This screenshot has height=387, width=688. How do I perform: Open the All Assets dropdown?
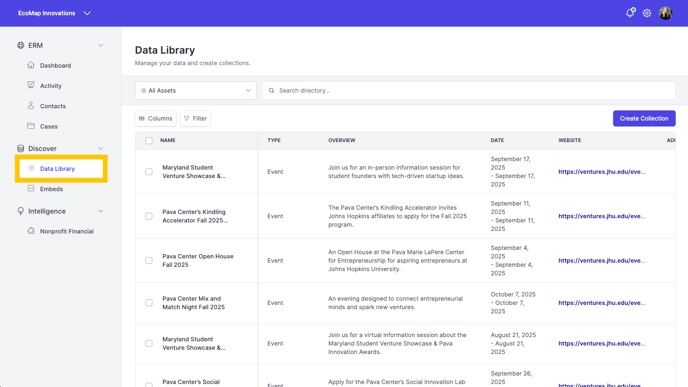tap(196, 90)
